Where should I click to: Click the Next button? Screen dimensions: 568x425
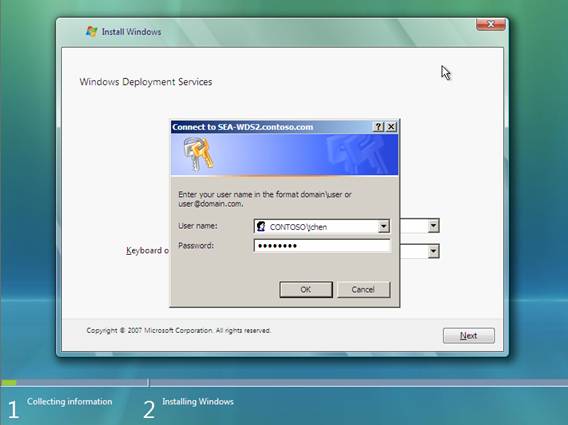pos(468,336)
